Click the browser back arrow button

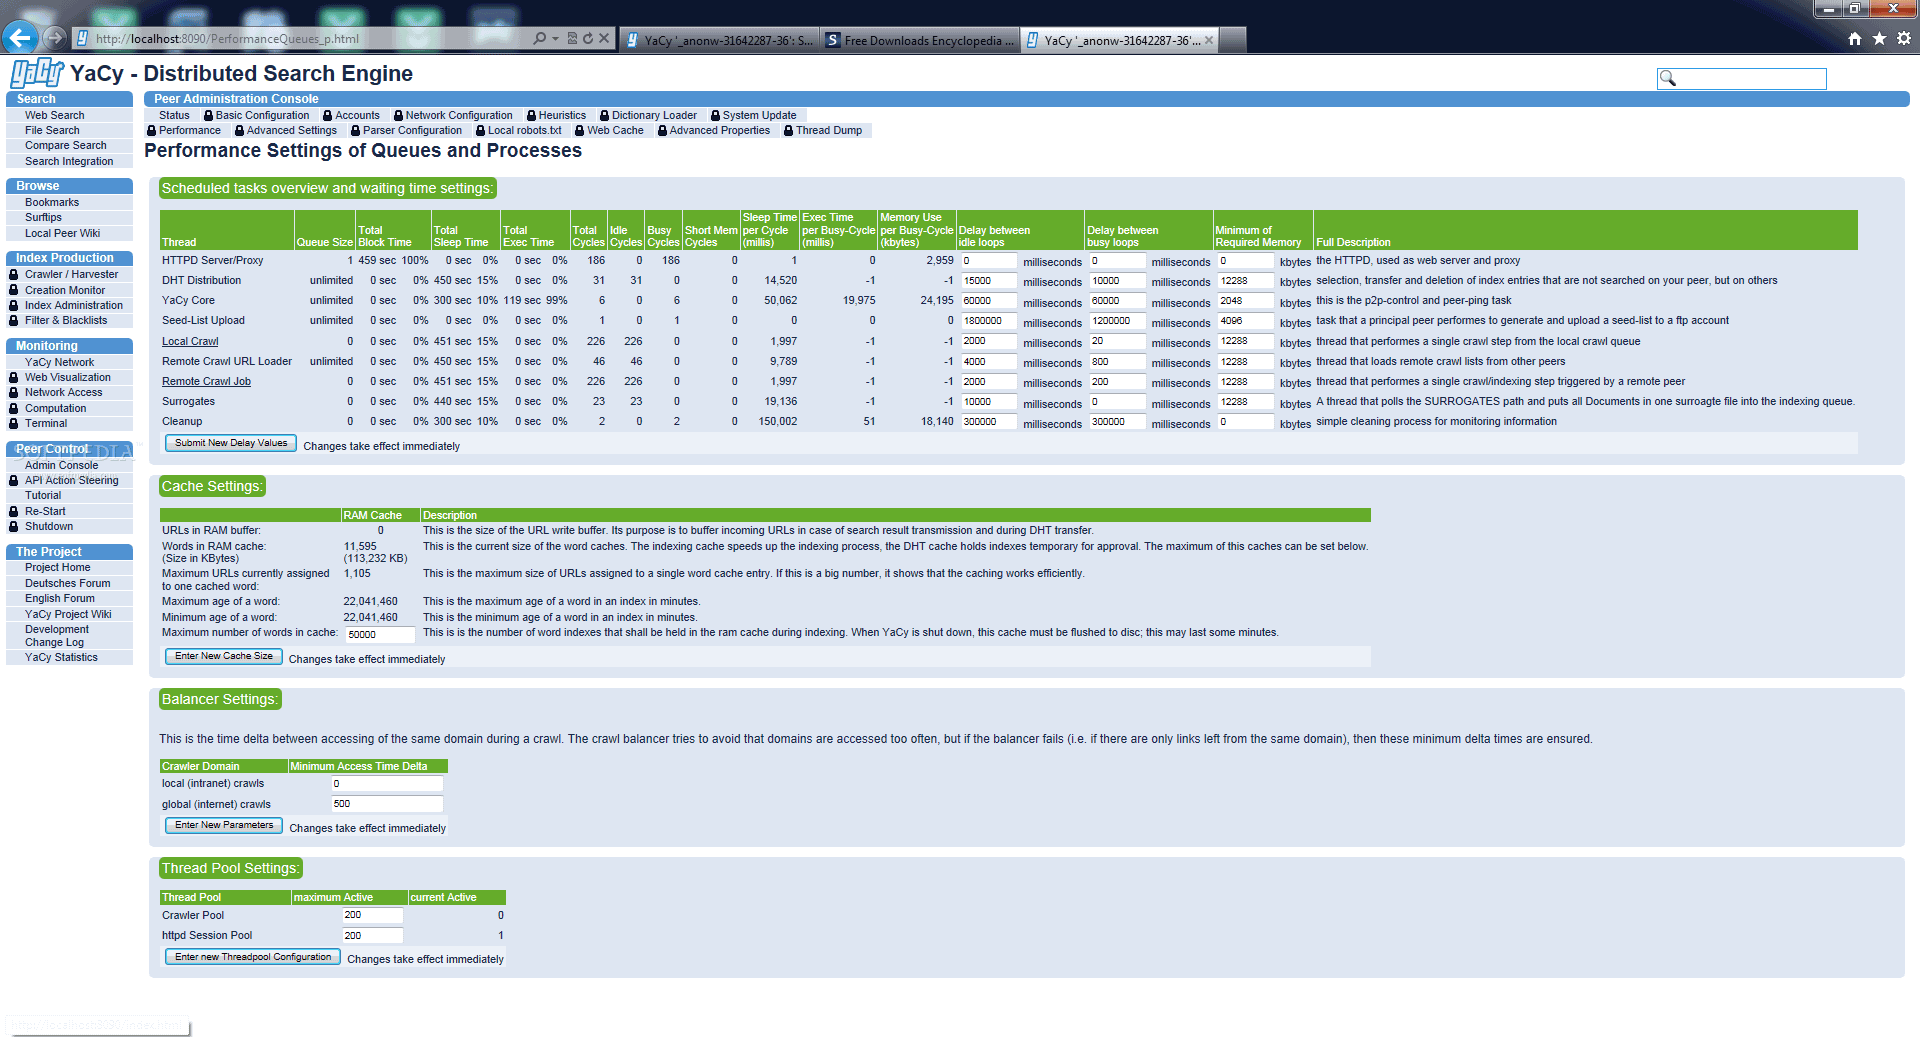pos(20,38)
